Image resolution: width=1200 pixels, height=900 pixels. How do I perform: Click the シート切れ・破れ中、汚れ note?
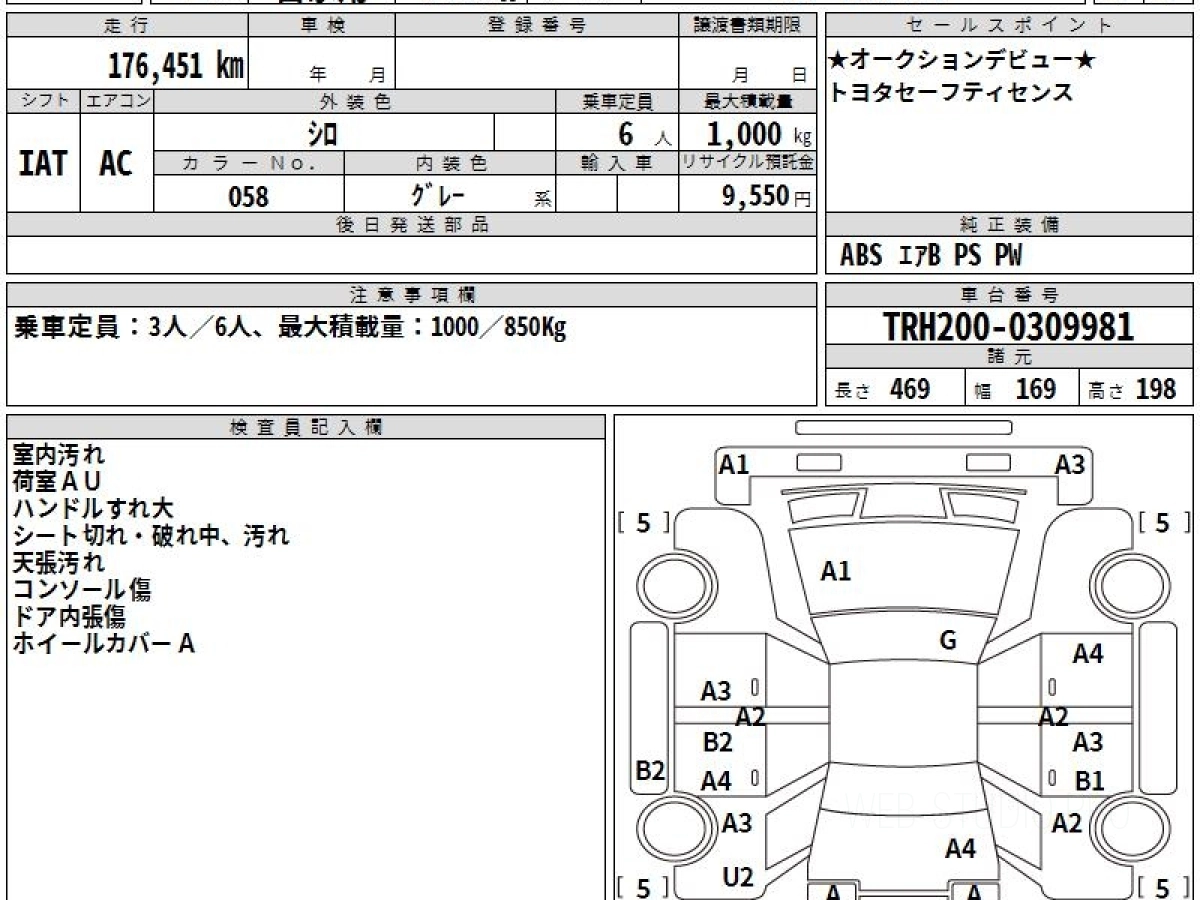(x=151, y=535)
